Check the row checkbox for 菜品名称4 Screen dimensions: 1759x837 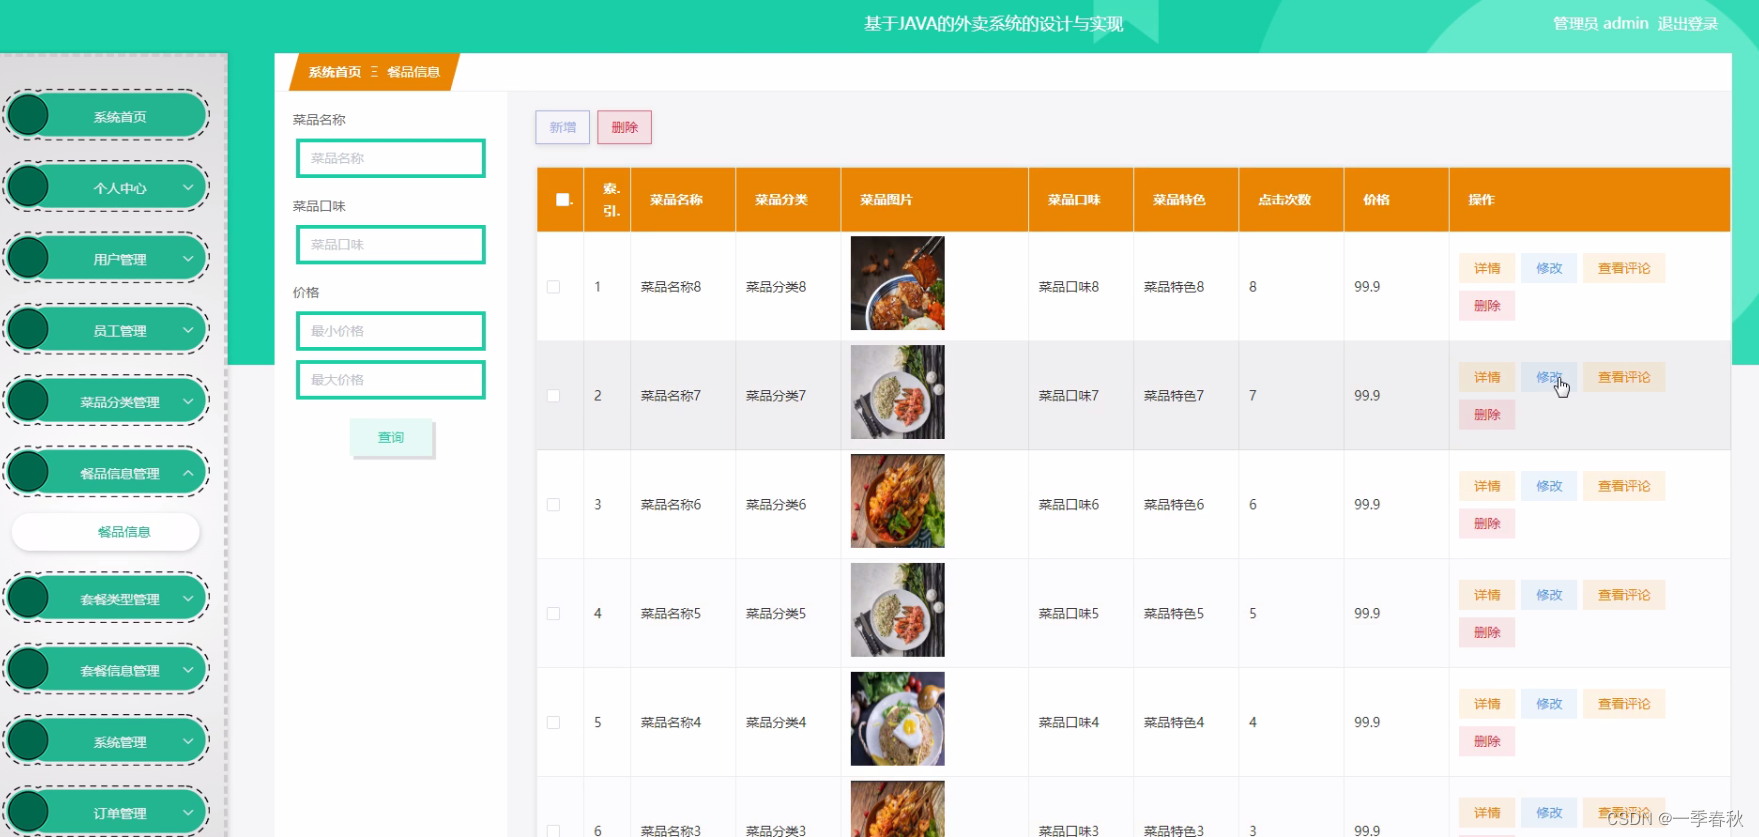(553, 723)
